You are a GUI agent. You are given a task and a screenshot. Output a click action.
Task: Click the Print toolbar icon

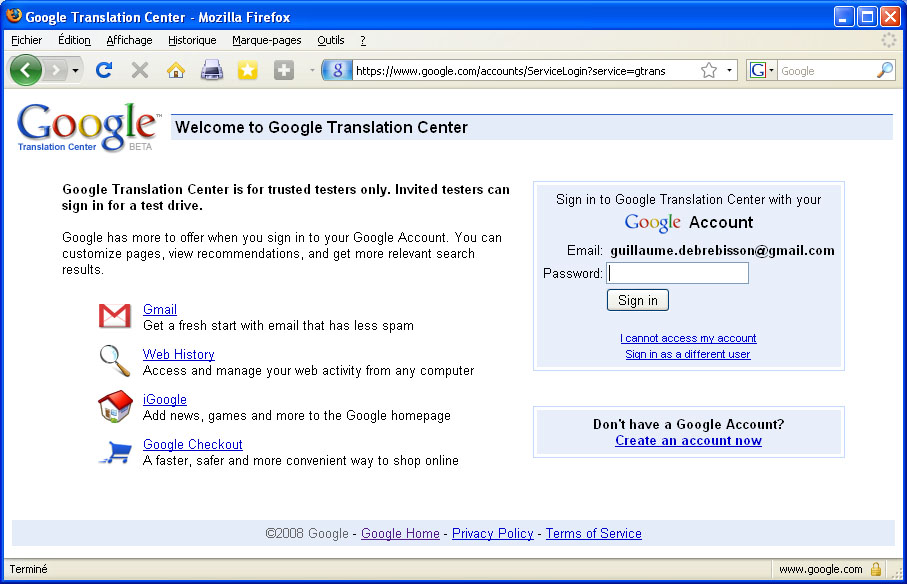tap(212, 71)
